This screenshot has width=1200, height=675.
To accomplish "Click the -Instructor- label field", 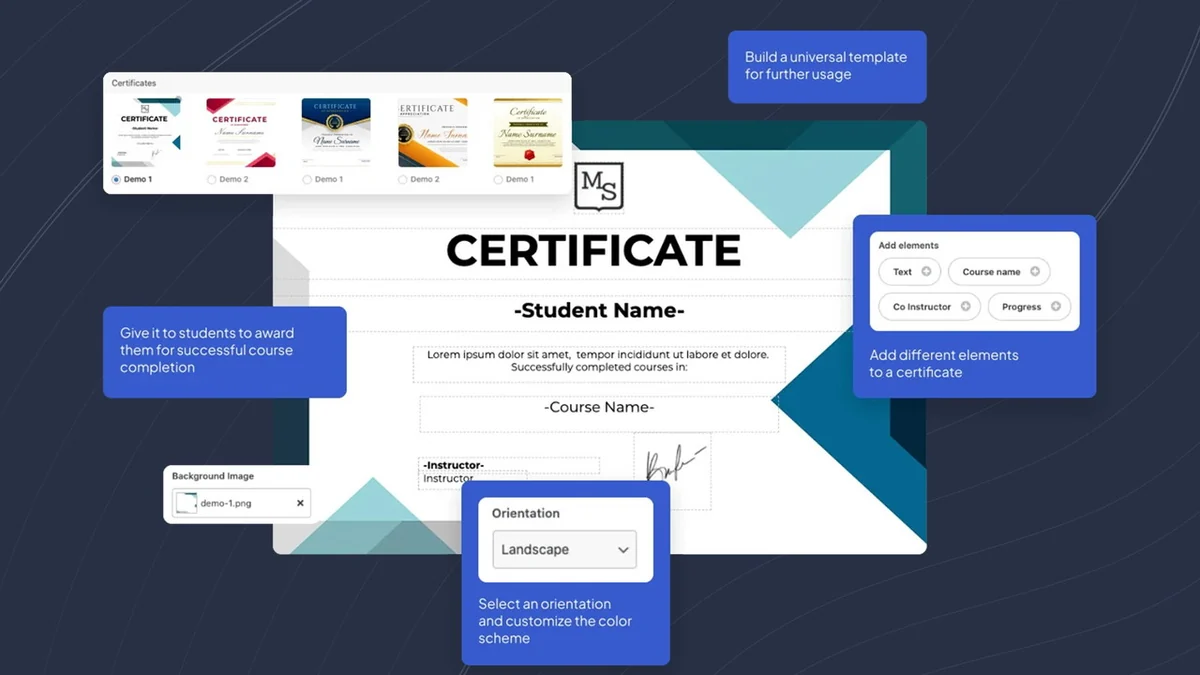I will click(x=453, y=465).
